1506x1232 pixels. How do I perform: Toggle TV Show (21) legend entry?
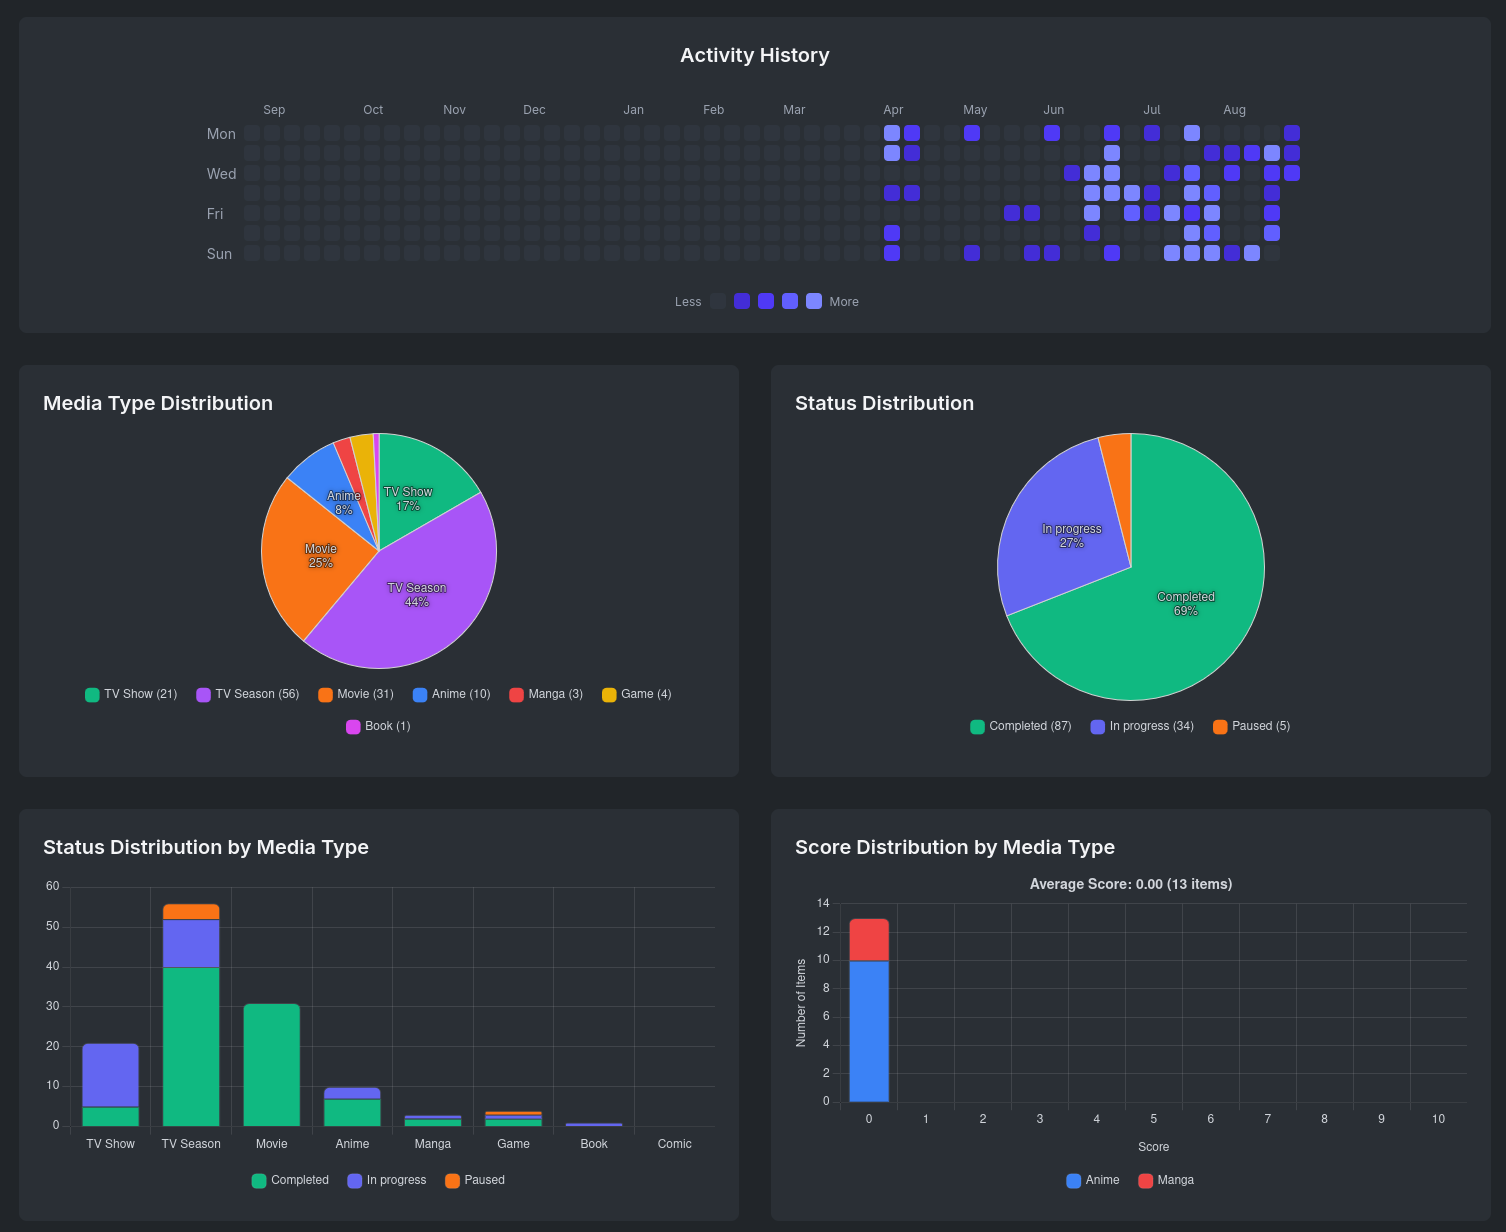tap(131, 694)
